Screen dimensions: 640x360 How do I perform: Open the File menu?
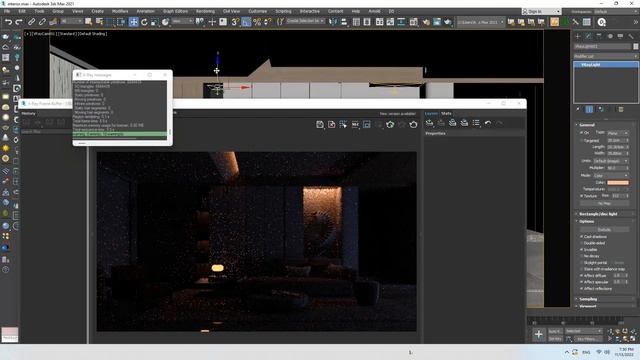7,11
